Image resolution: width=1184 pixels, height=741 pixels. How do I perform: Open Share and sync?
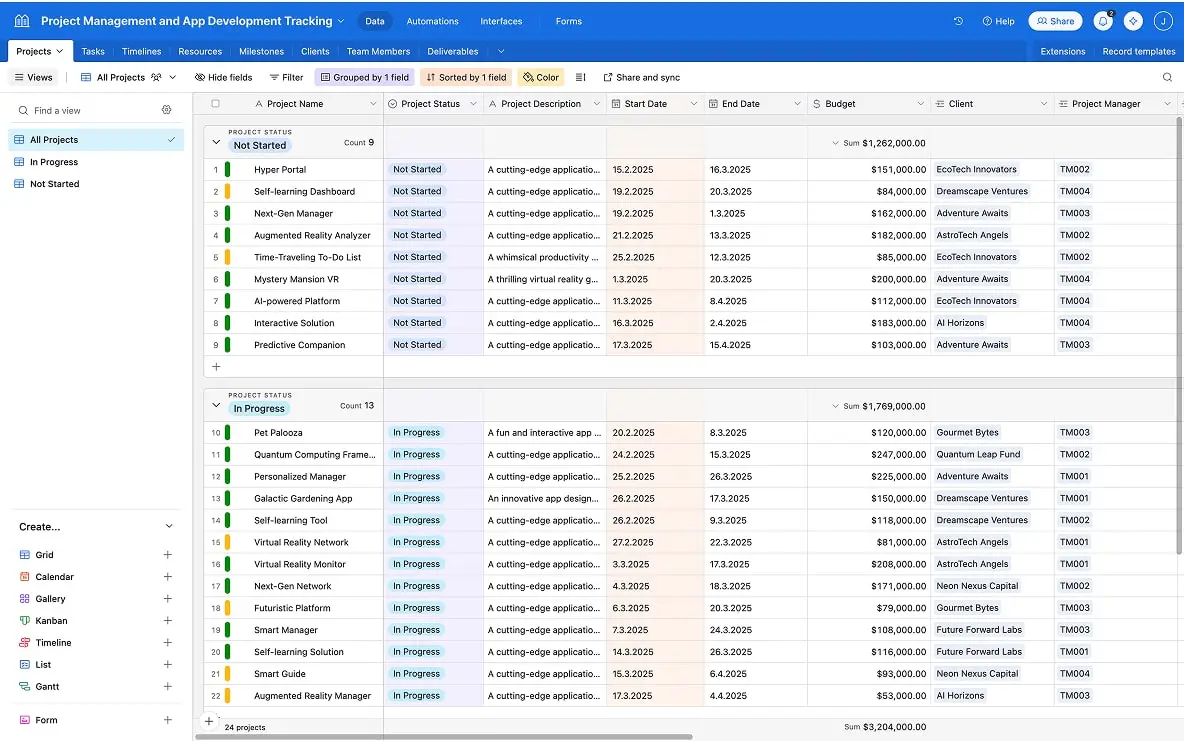(x=641, y=77)
